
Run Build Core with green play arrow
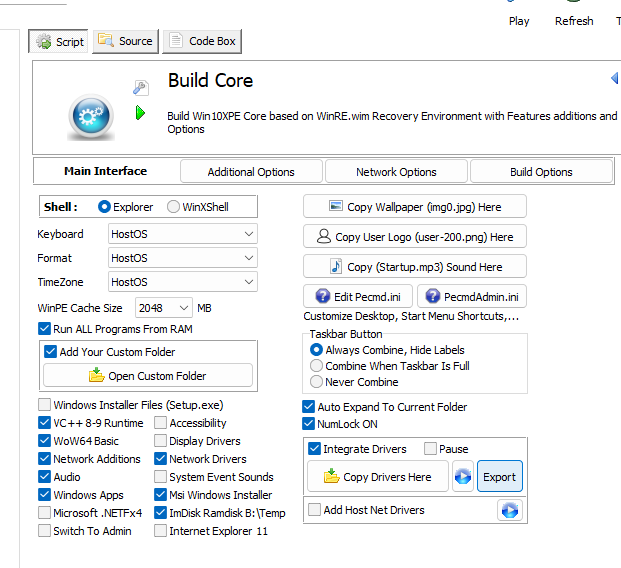click(140, 113)
